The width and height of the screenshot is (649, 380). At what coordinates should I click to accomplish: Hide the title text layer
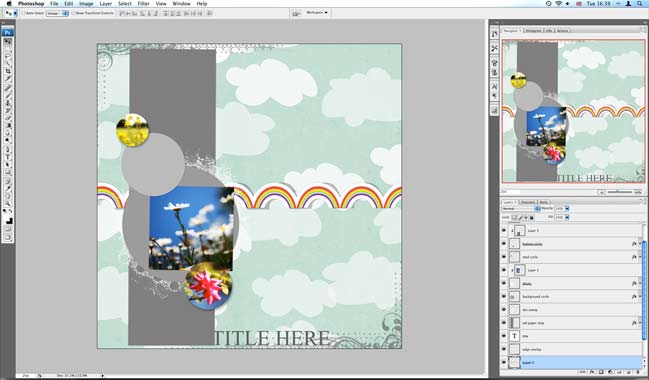point(504,336)
